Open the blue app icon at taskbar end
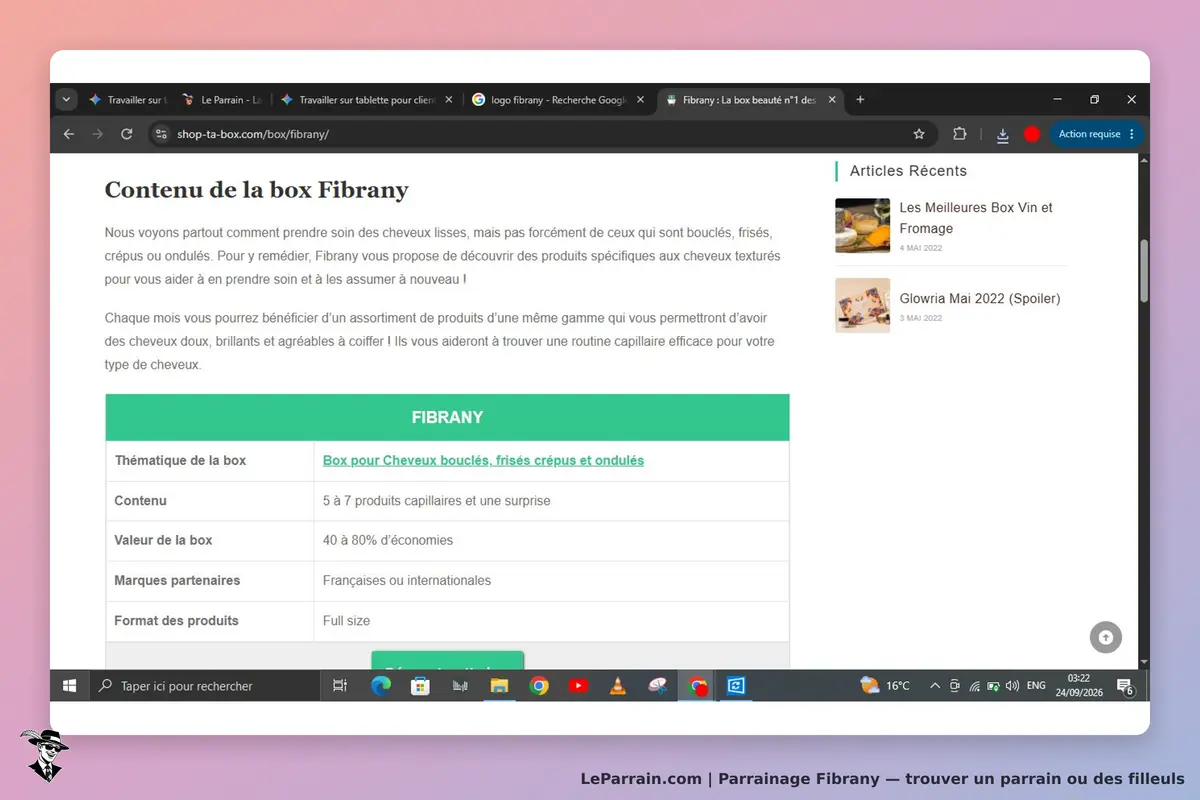Viewport: 1200px width, 800px height. (736, 686)
